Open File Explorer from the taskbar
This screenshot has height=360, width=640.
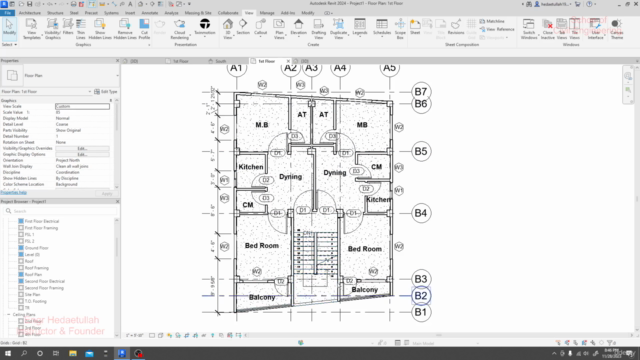[73, 353]
